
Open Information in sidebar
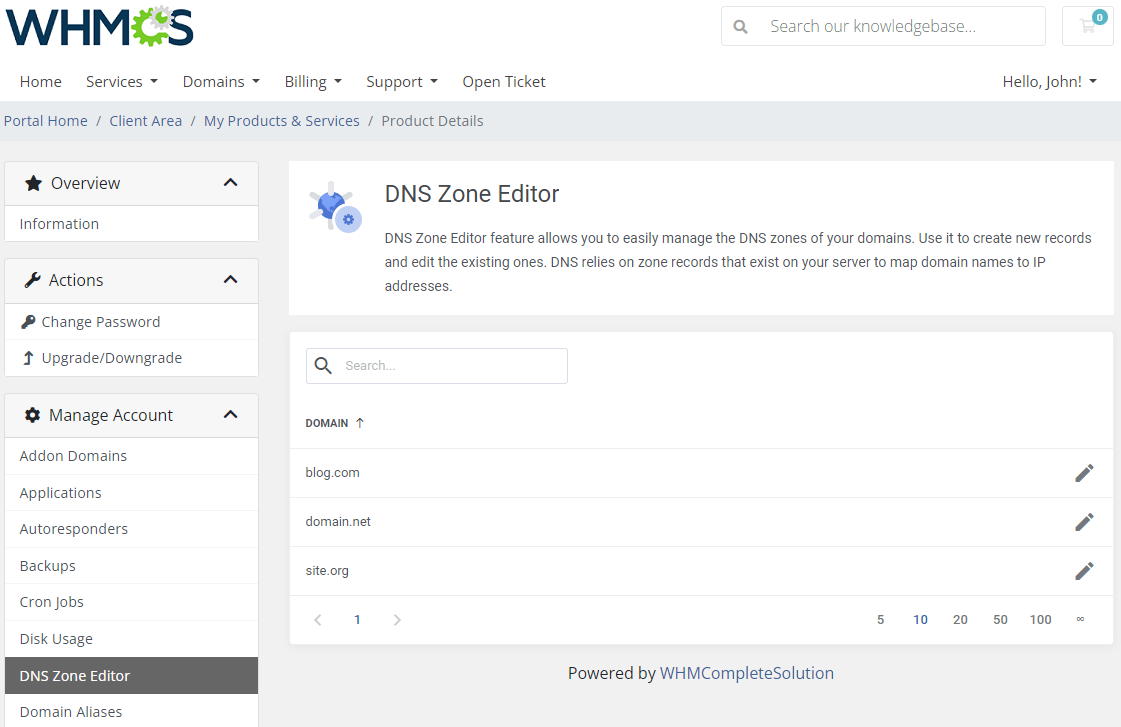tap(132, 224)
